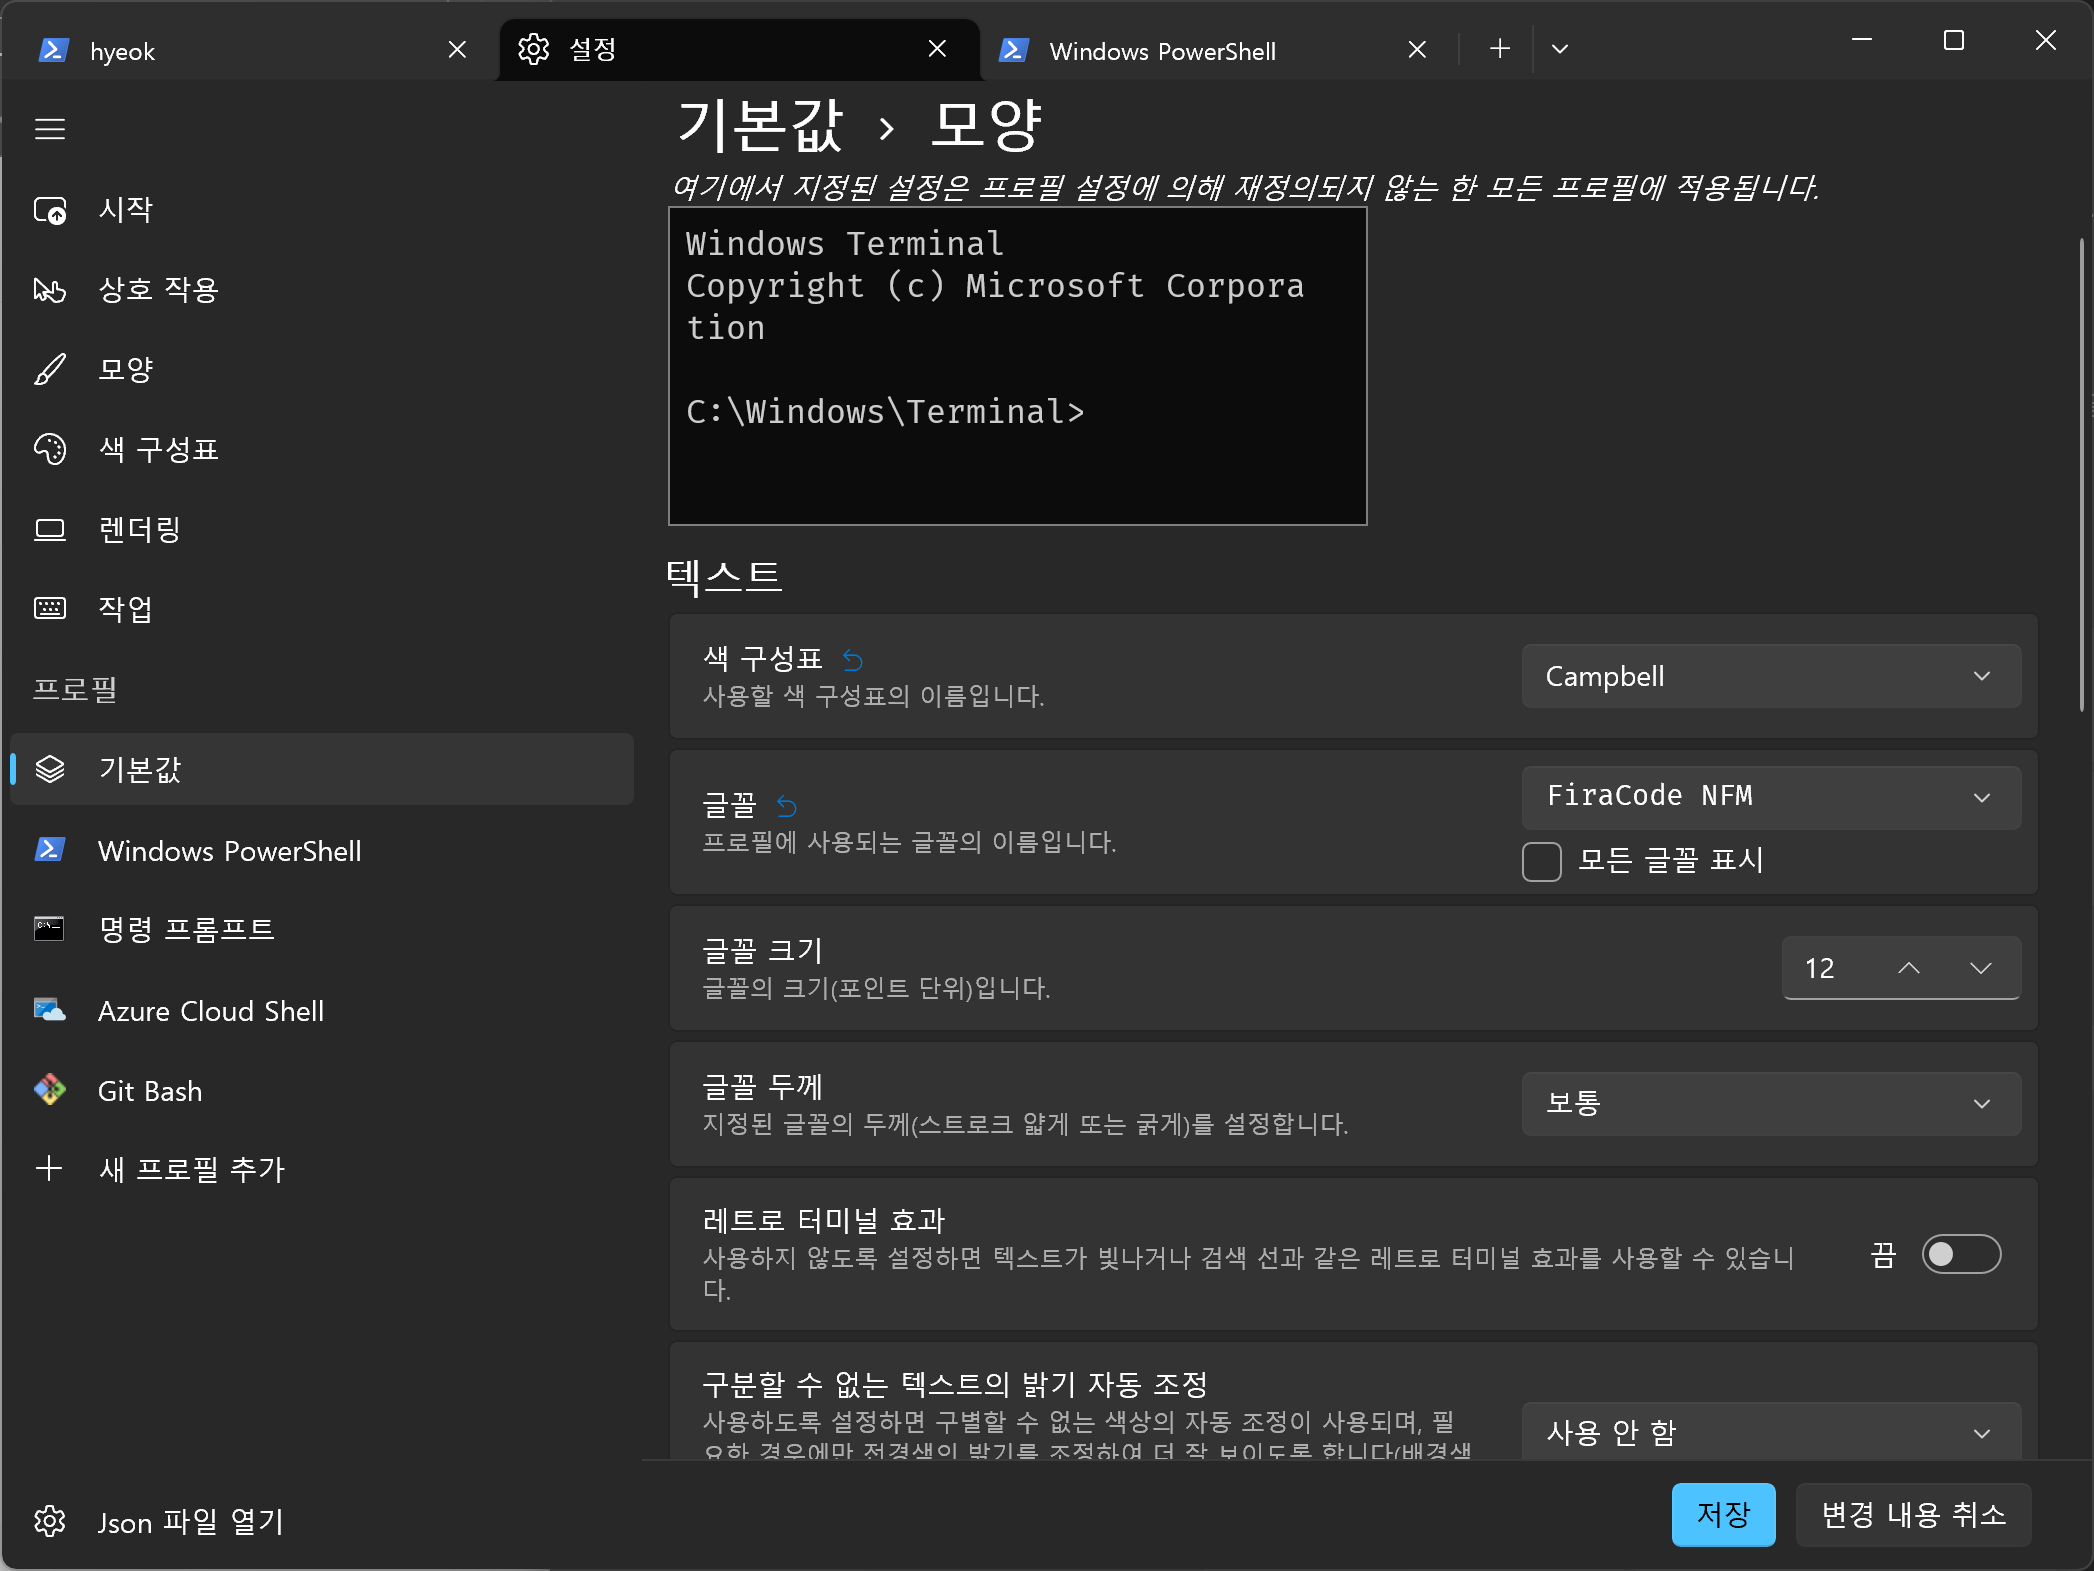Reset the 글꼴 font setting with the reset arrow
Image resolution: width=2094 pixels, height=1571 pixels.
(787, 806)
